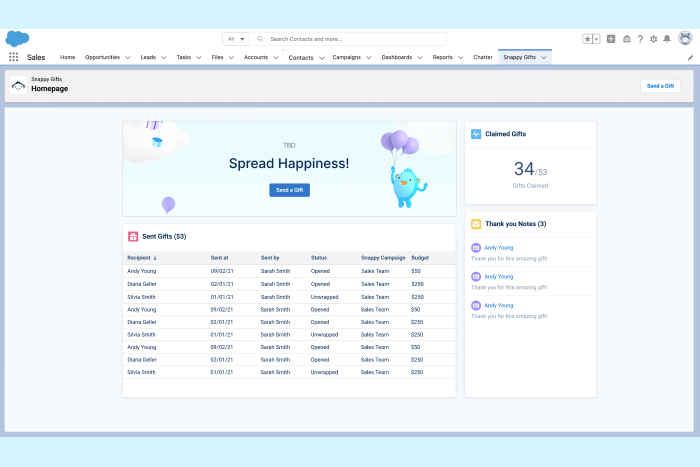Click Send a Gift in the page header

pos(660,86)
